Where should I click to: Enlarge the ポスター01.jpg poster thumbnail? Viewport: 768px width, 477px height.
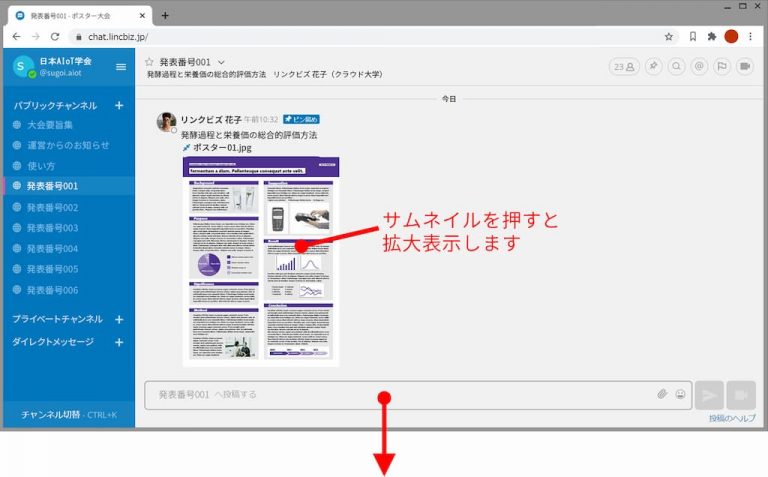click(x=260, y=260)
